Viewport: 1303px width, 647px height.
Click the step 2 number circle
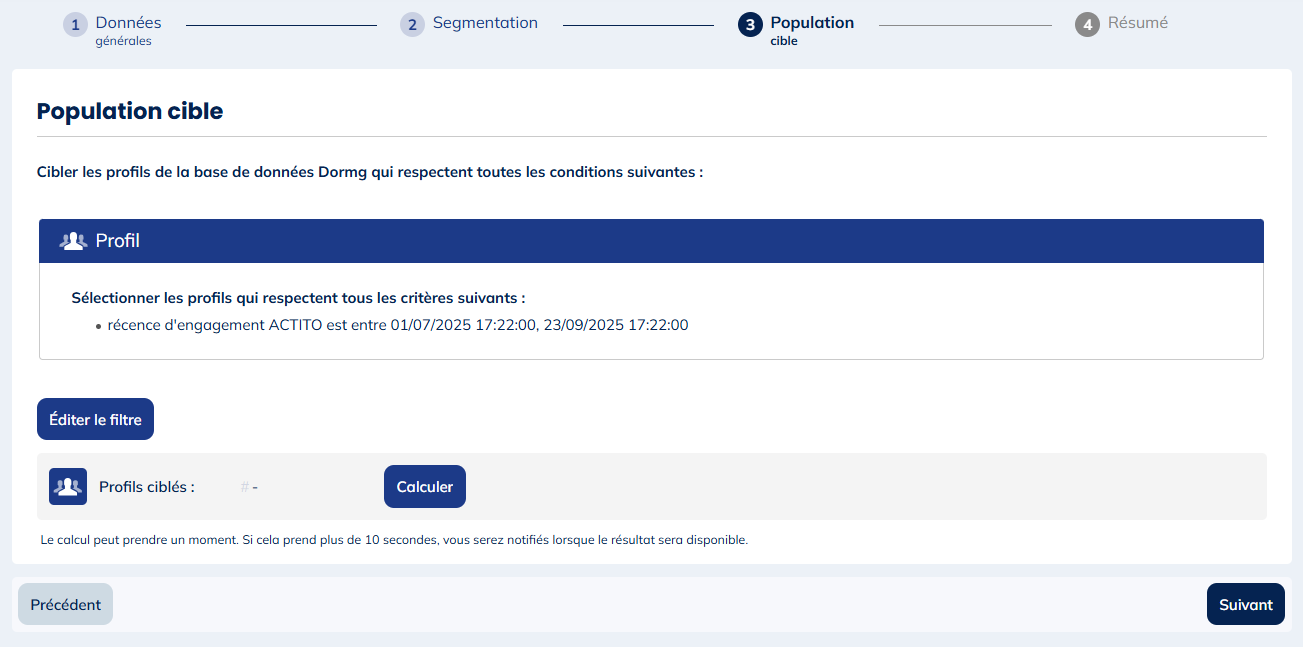click(412, 25)
